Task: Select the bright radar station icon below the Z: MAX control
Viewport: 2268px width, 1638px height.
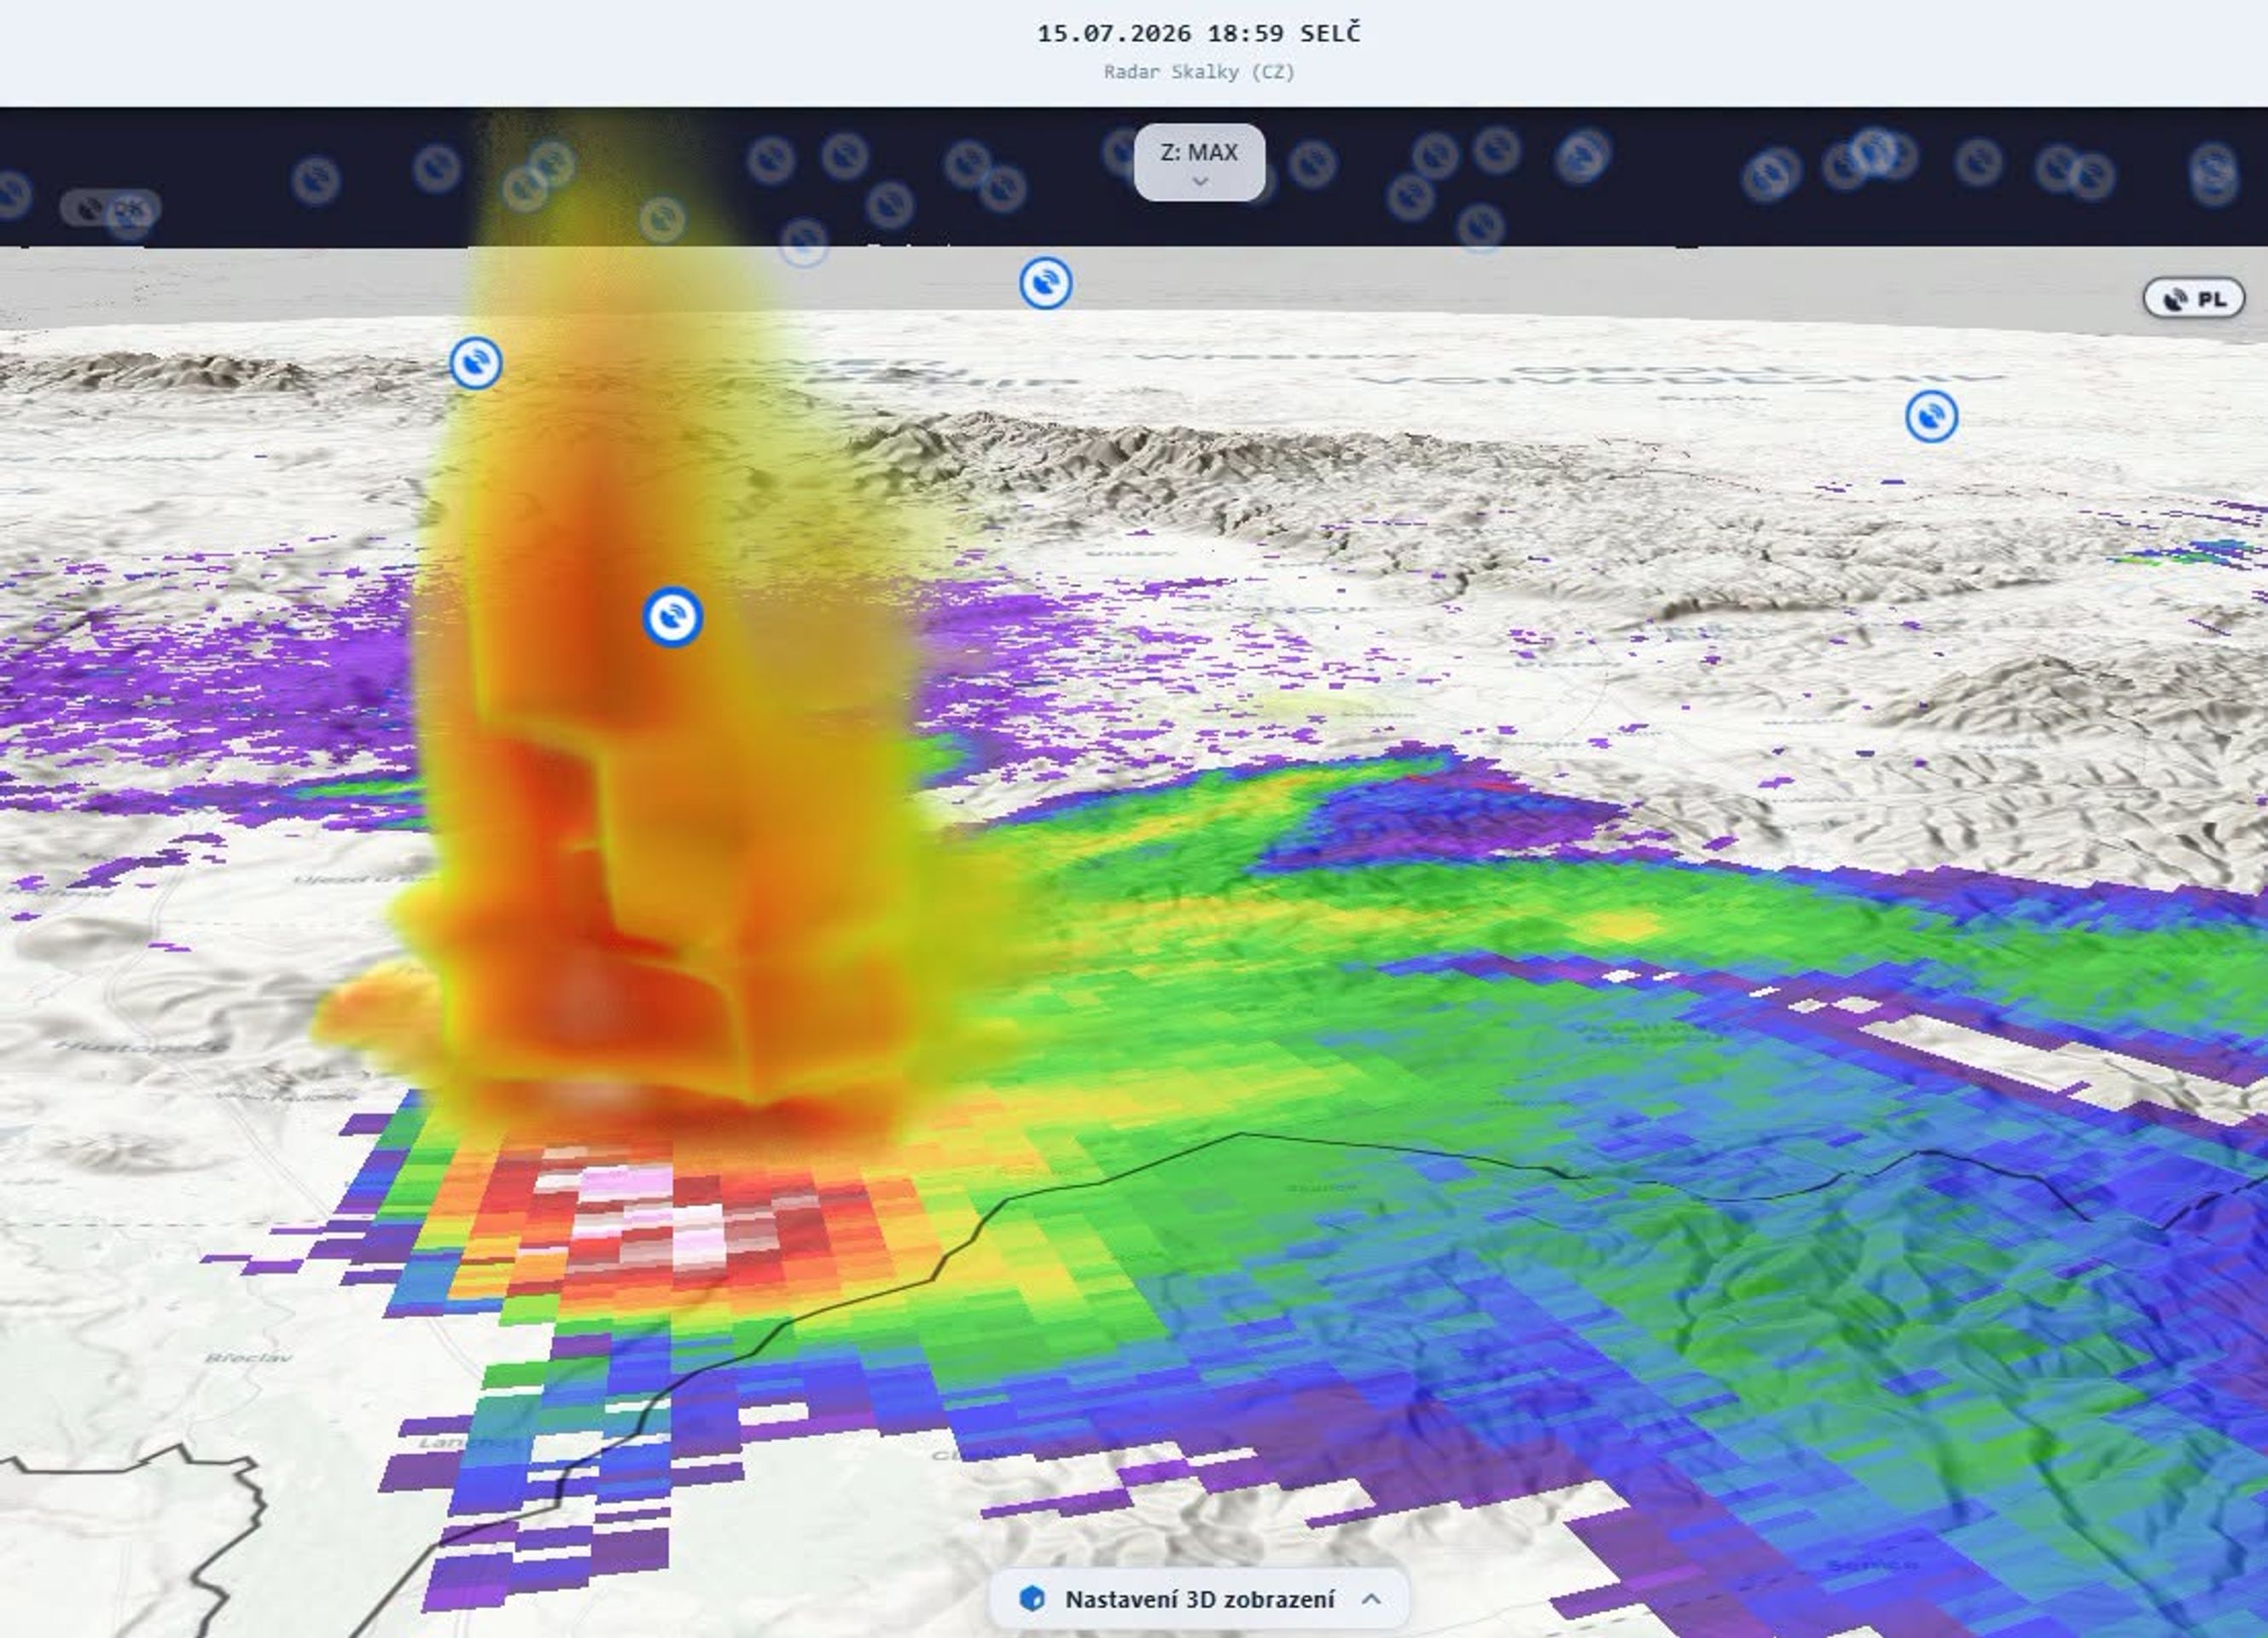Action: (x=1046, y=283)
